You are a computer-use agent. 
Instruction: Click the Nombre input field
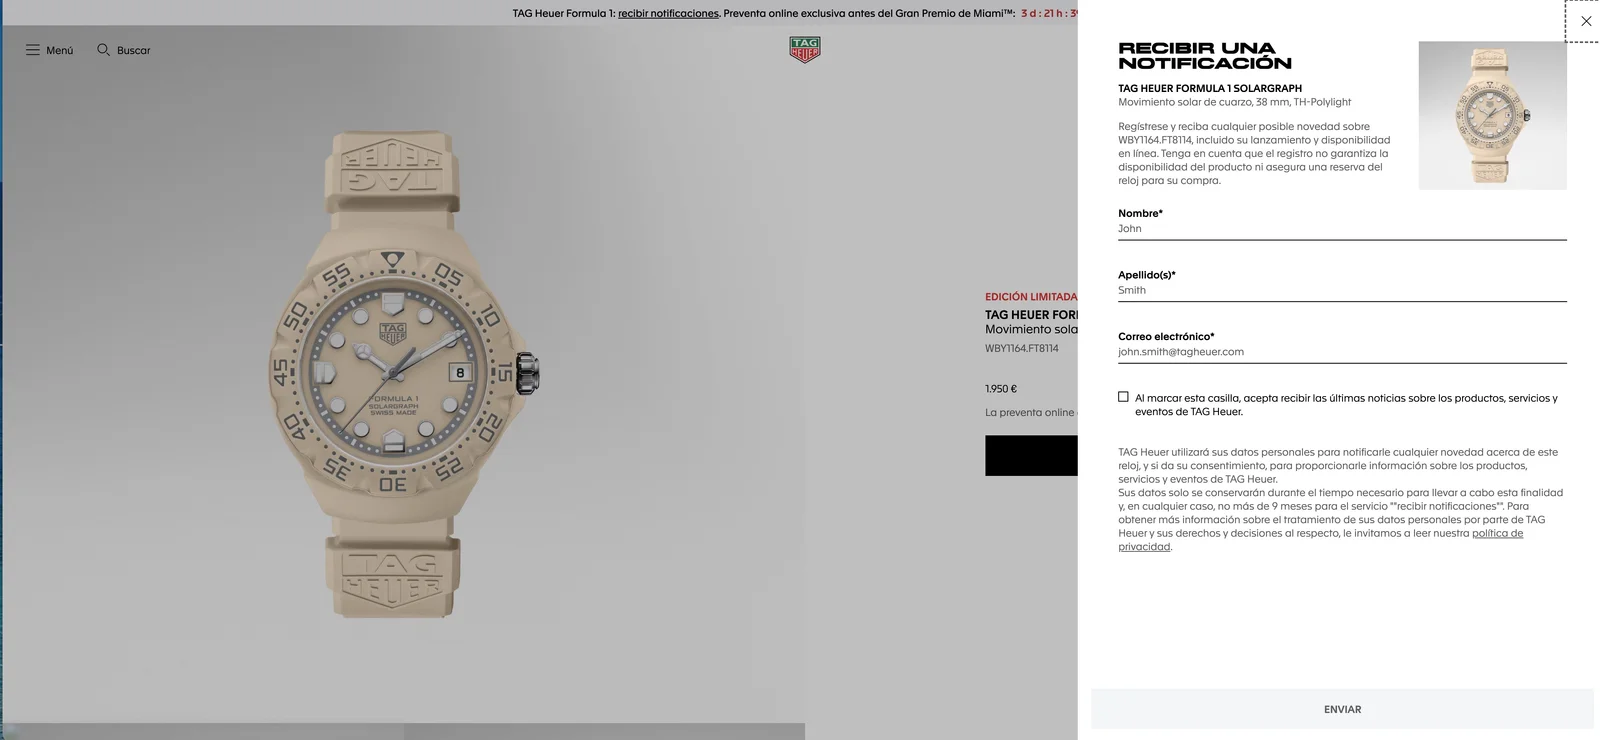click(1342, 229)
